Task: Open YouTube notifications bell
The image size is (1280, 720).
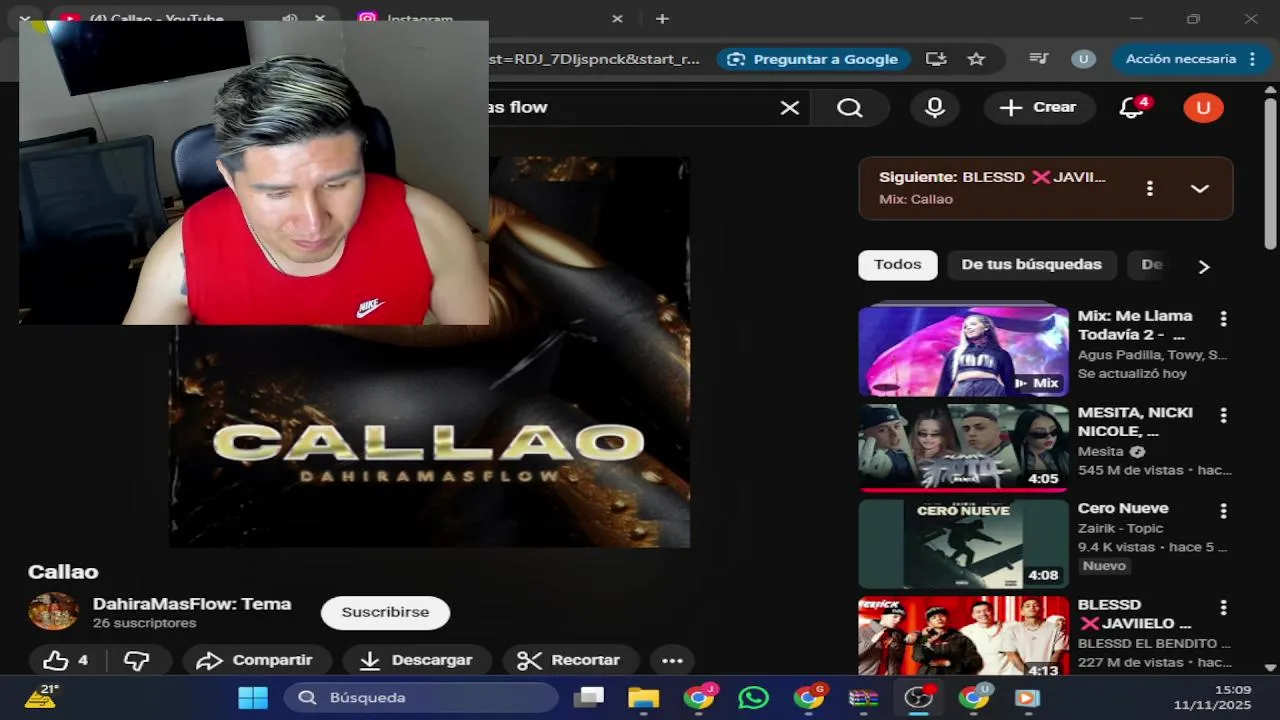Action: tap(1133, 107)
